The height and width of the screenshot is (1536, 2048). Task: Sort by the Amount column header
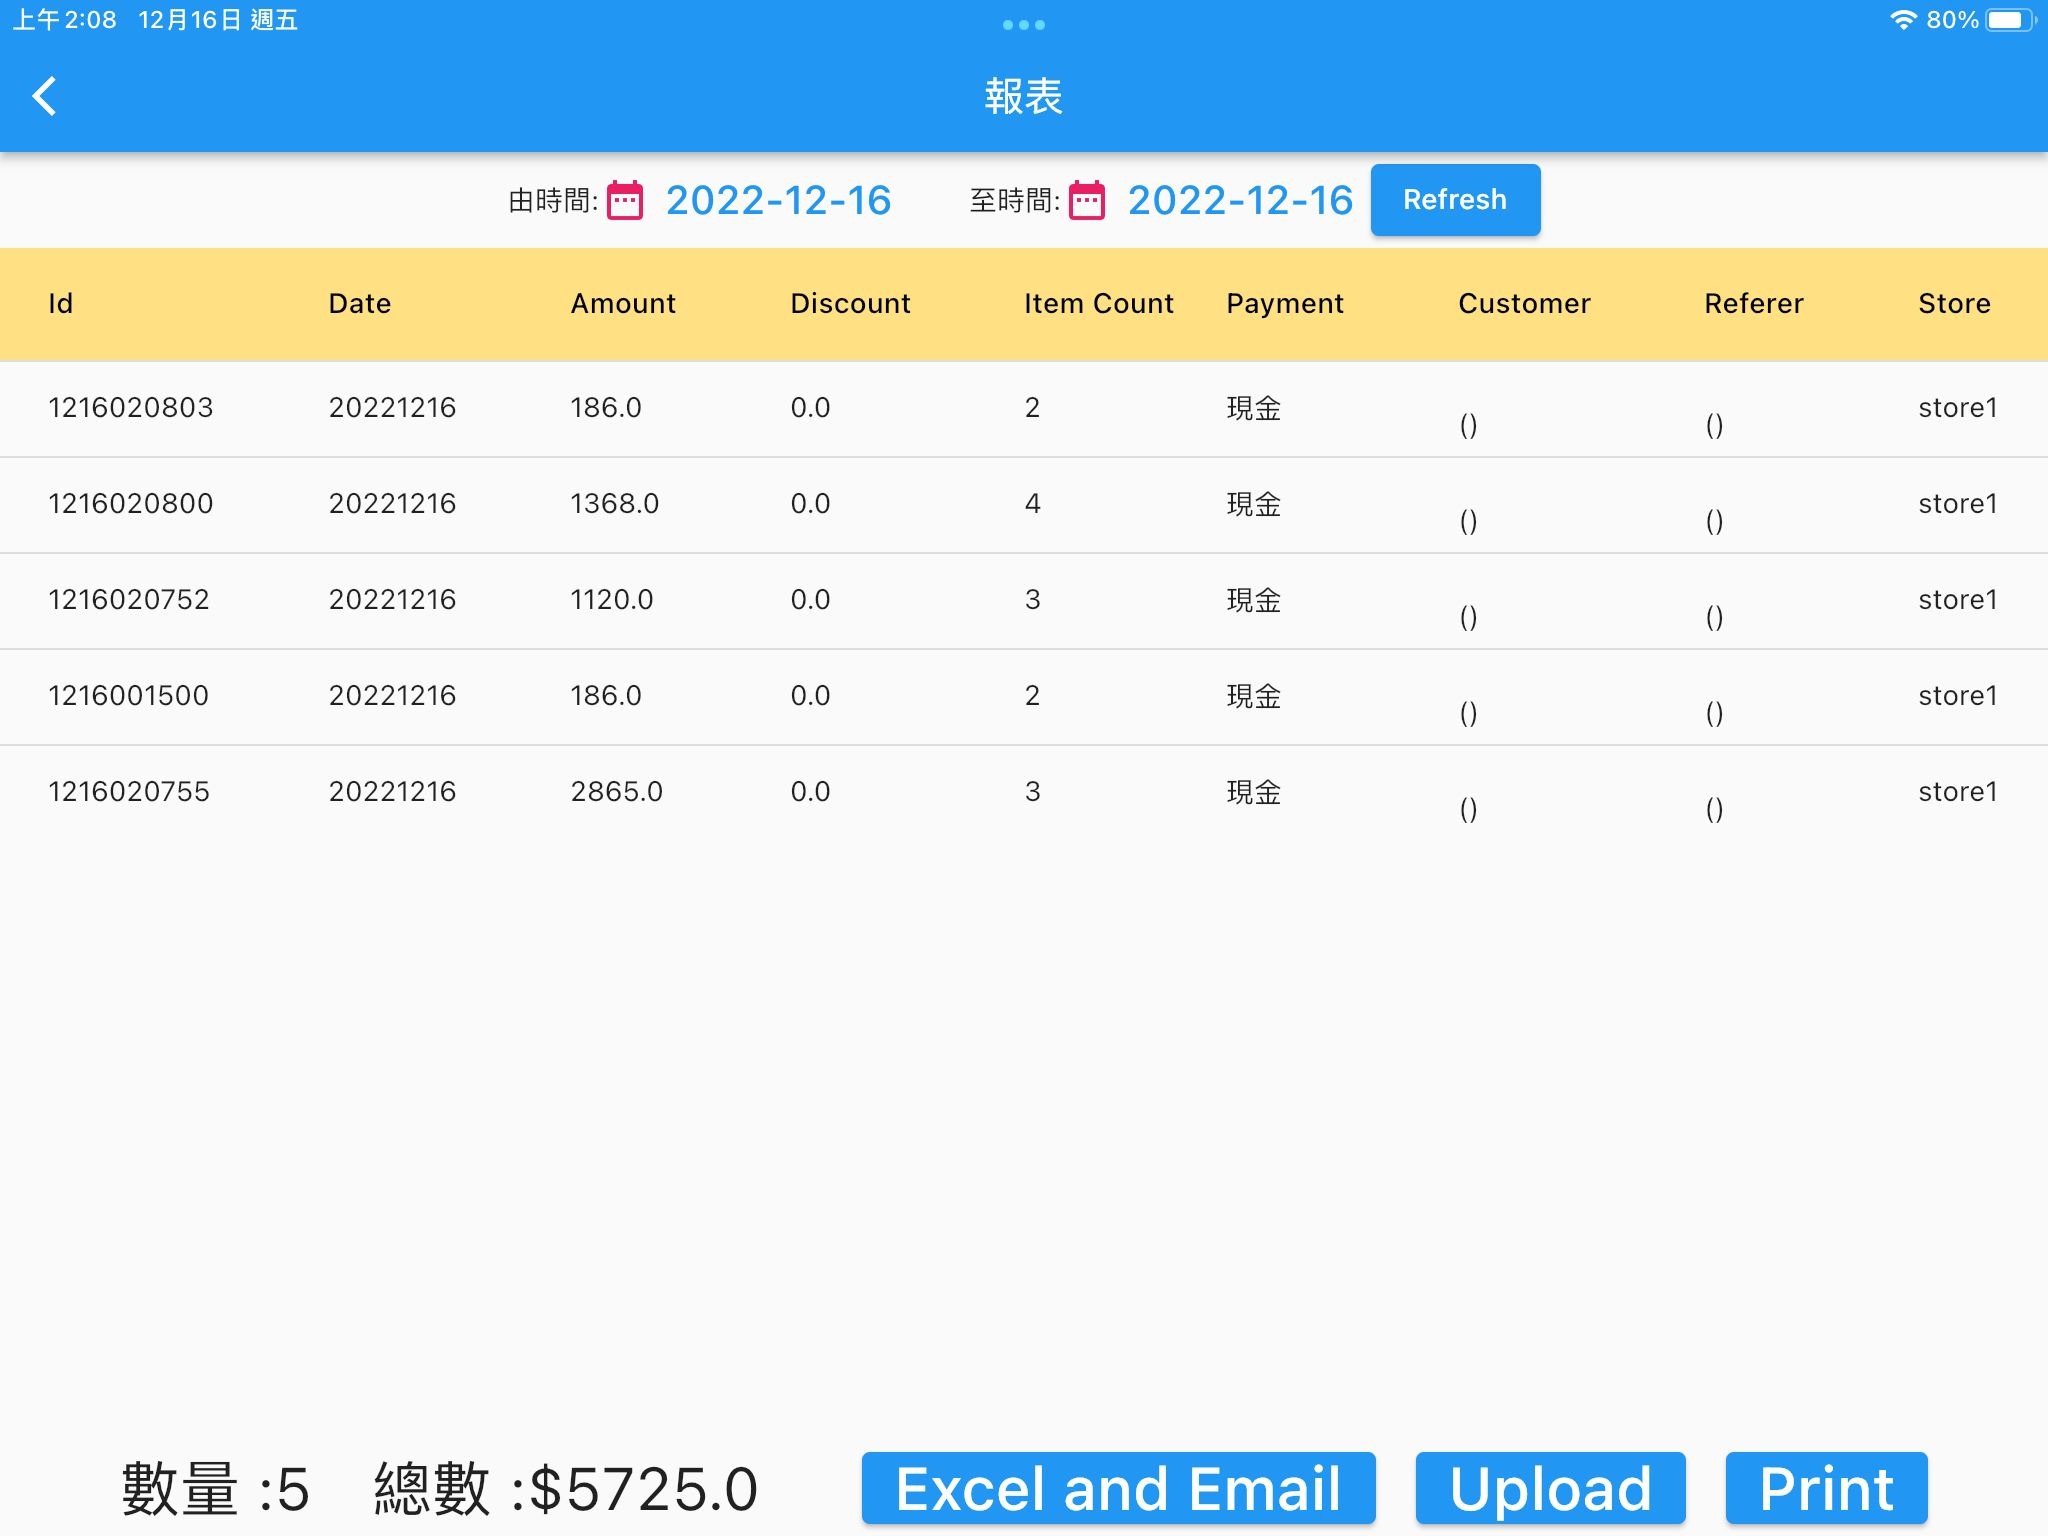623,304
